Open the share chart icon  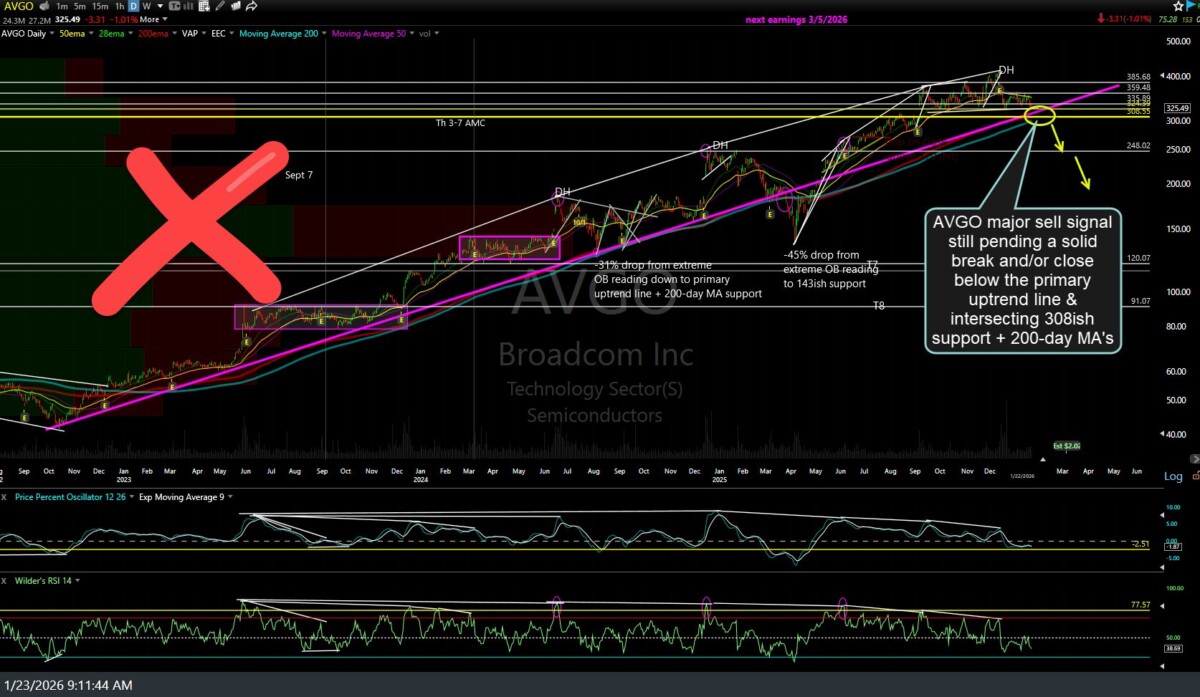(252, 5)
